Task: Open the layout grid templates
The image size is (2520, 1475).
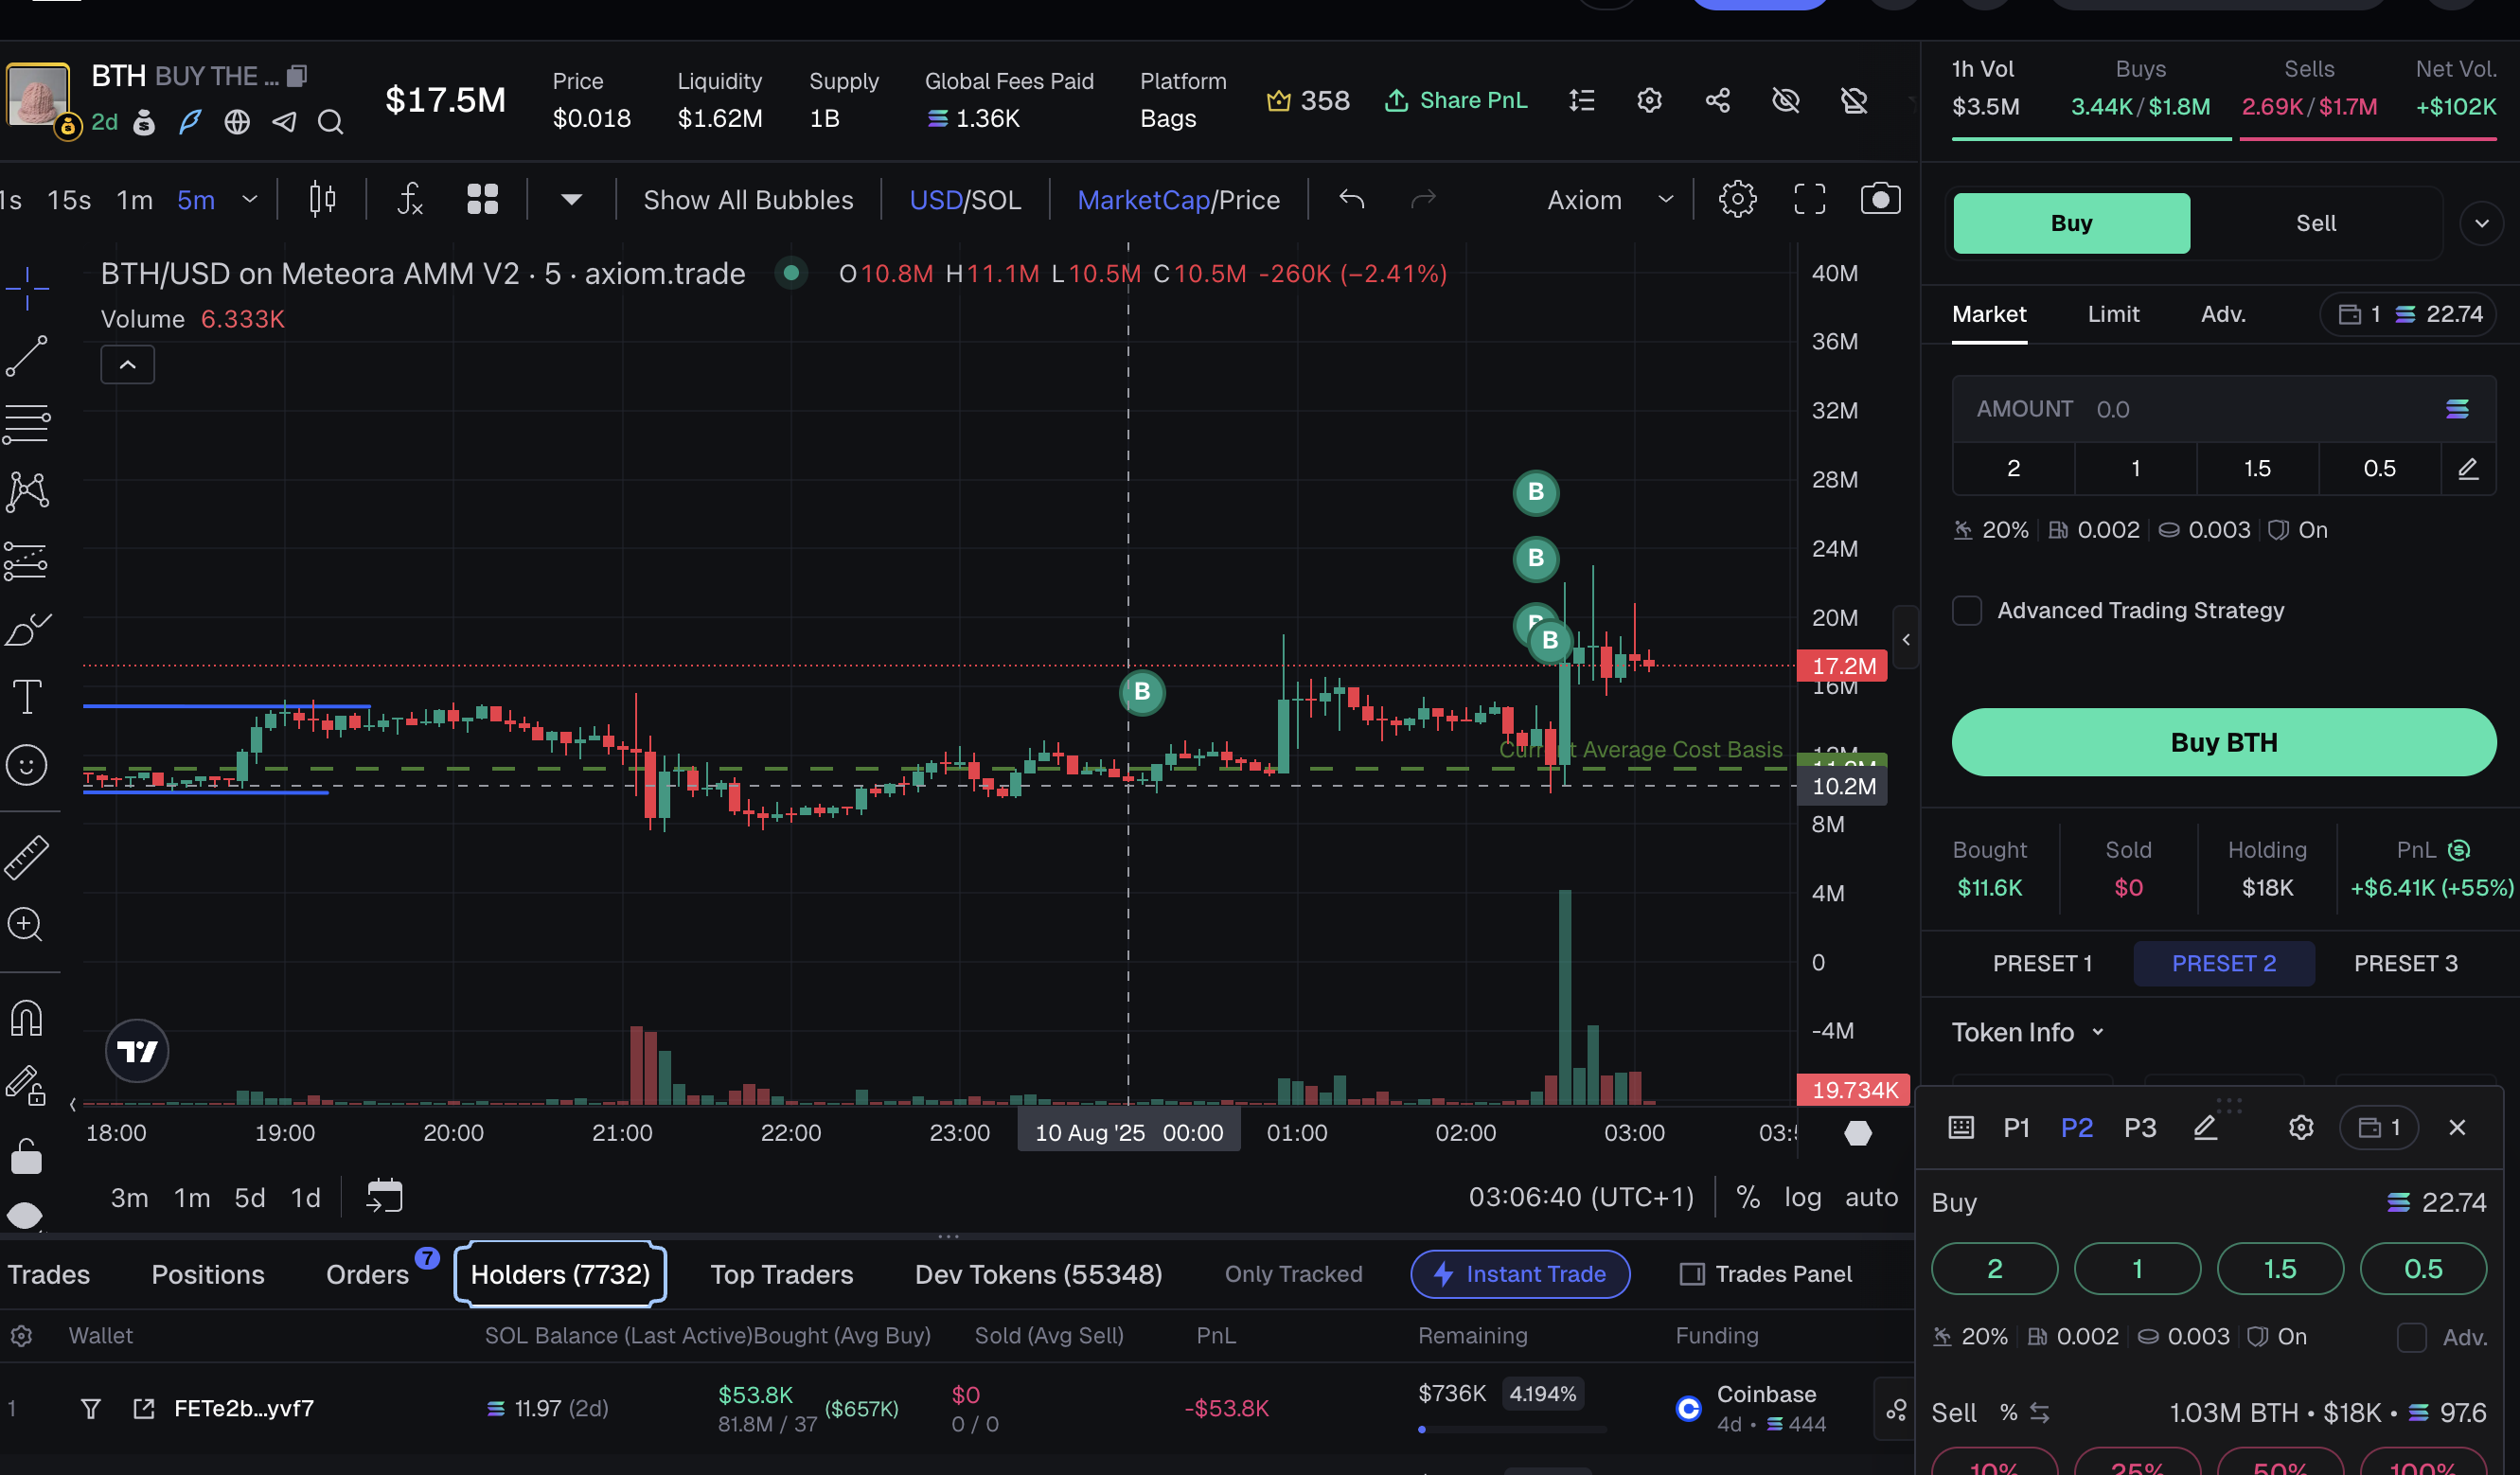Action: point(483,200)
